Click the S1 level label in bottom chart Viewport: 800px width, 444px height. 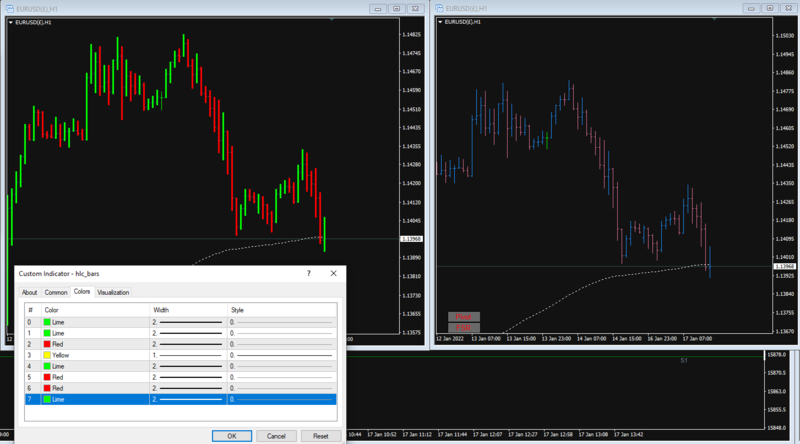pyautogui.click(x=684, y=360)
